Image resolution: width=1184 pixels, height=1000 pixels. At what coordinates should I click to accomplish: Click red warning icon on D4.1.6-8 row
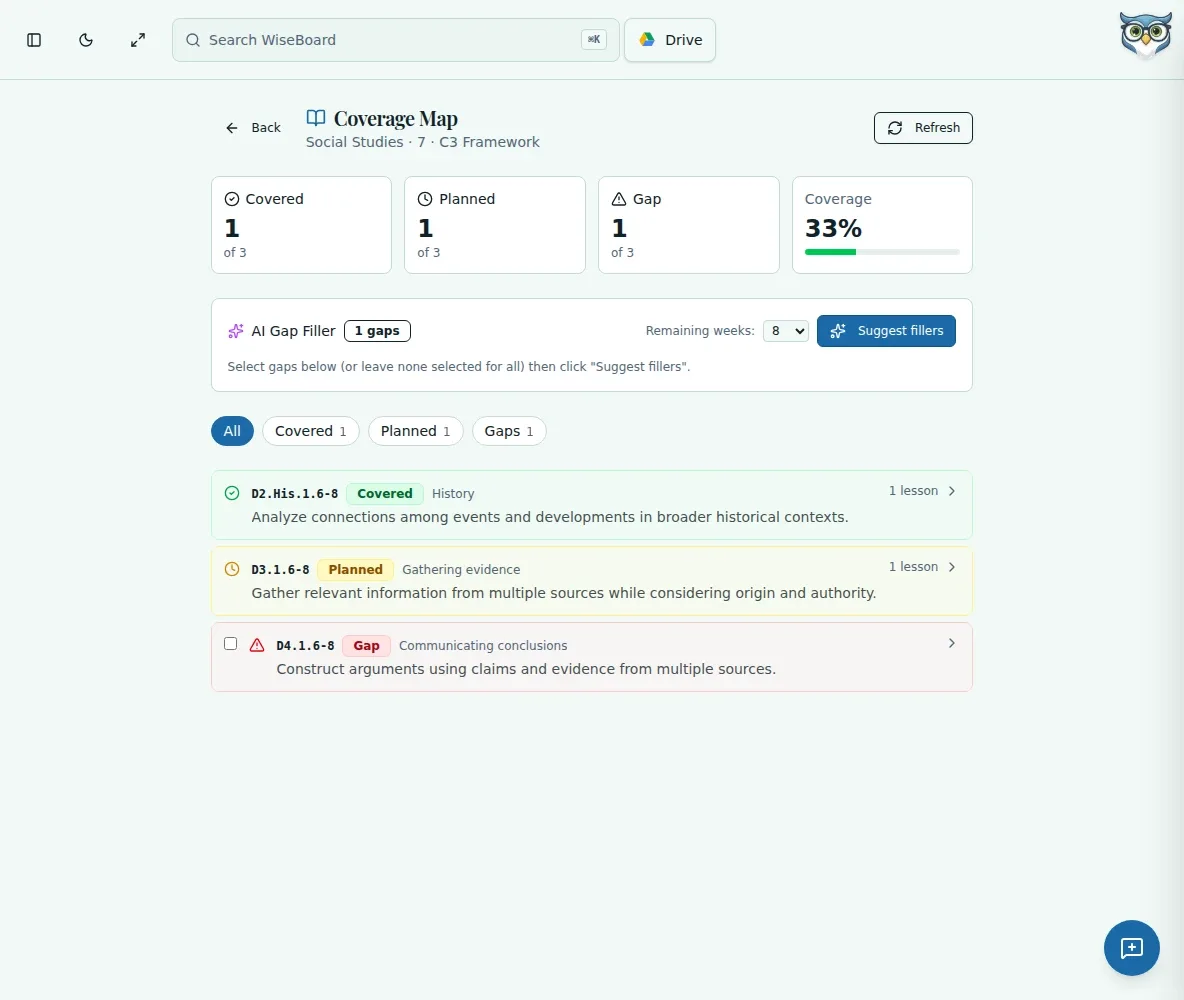click(257, 645)
